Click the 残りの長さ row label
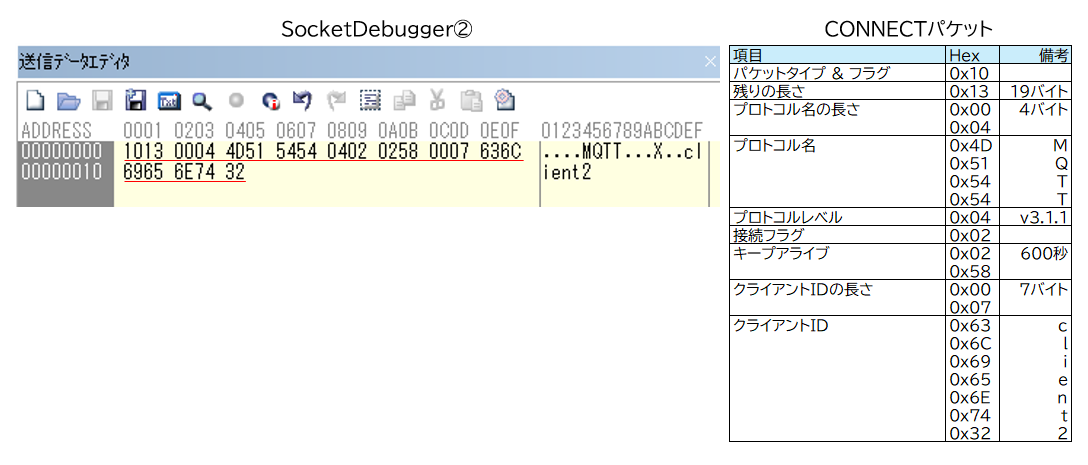1088x465 pixels. coord(767,91)
